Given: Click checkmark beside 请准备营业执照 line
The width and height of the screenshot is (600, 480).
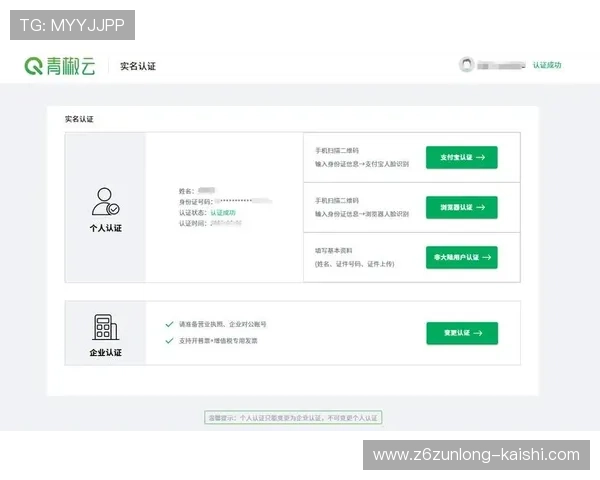Looking at the screenshot, I should (x=169, y=324).
